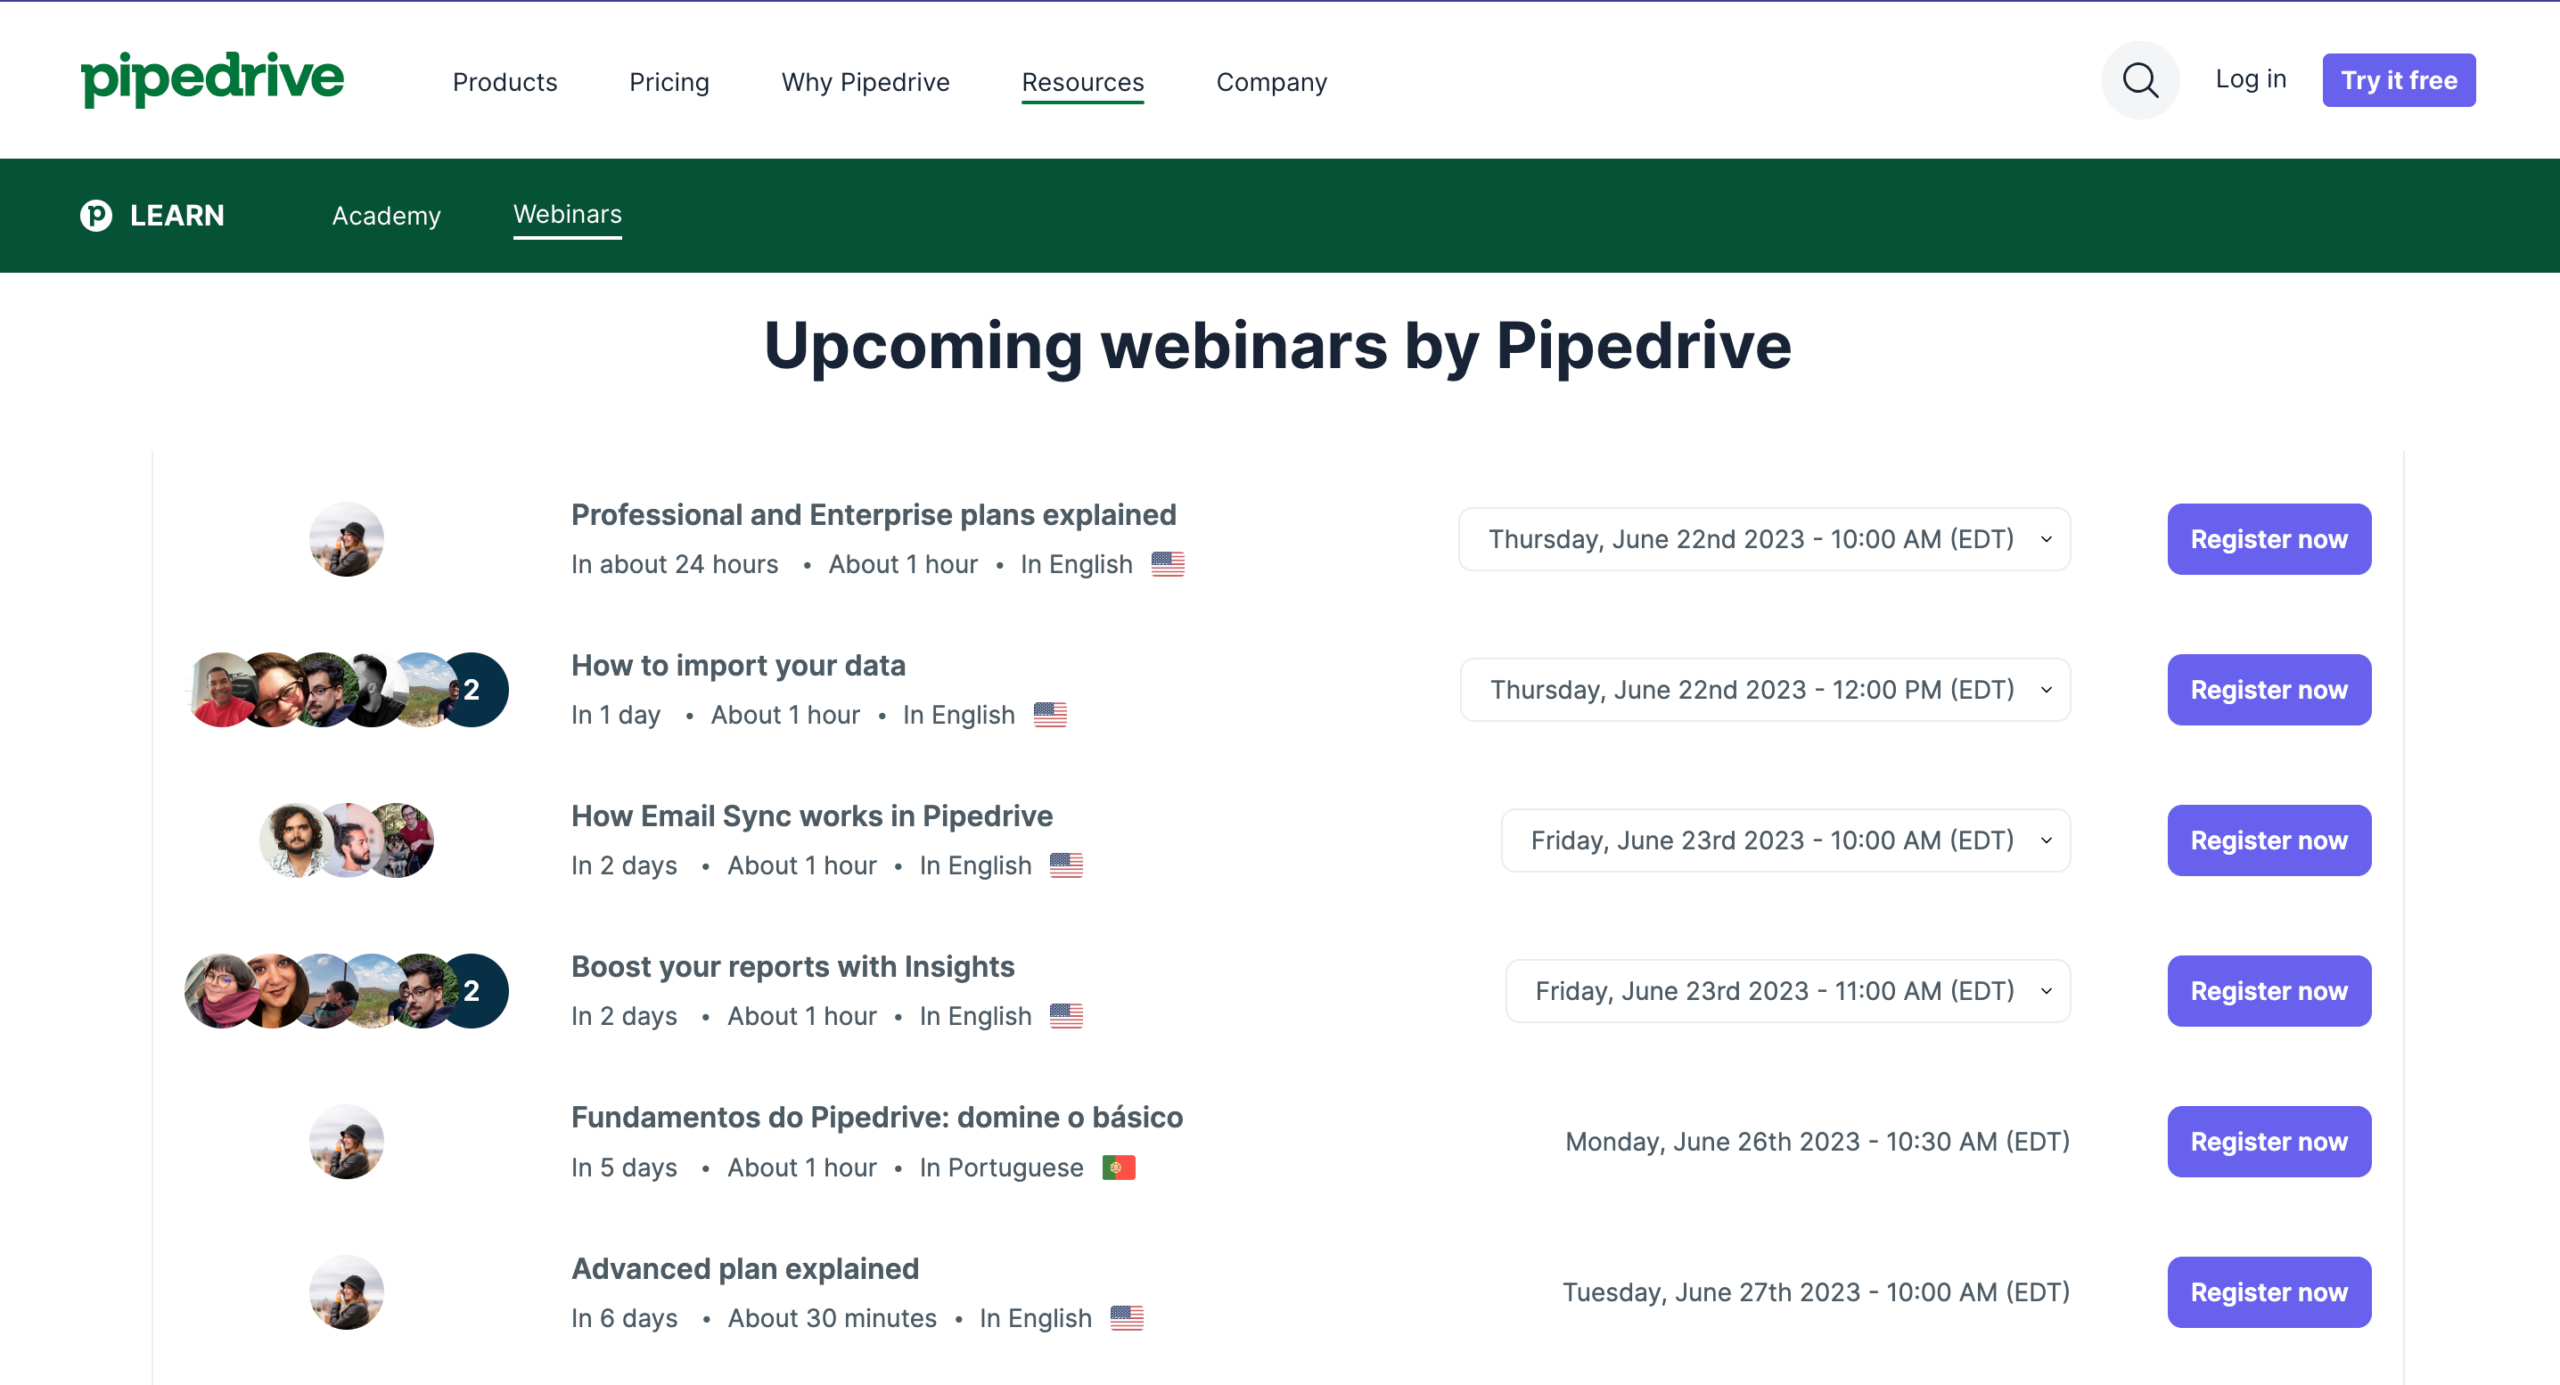Click Register now for Fundamentos do Pipedrive
2560x1385 pixels.
pos(2268,1141)
